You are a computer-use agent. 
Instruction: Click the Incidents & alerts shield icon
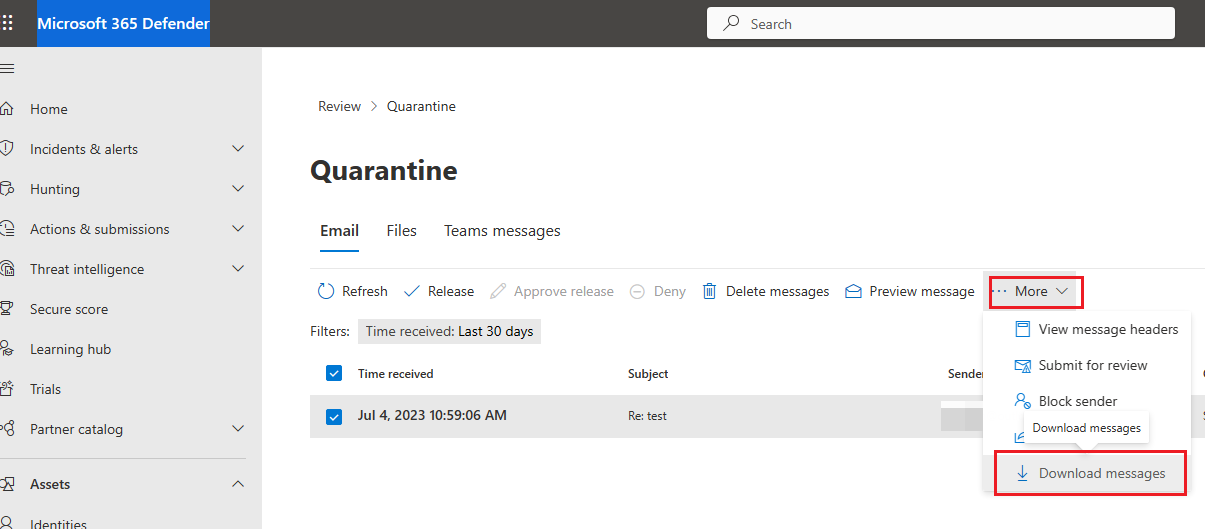(7, 149)
